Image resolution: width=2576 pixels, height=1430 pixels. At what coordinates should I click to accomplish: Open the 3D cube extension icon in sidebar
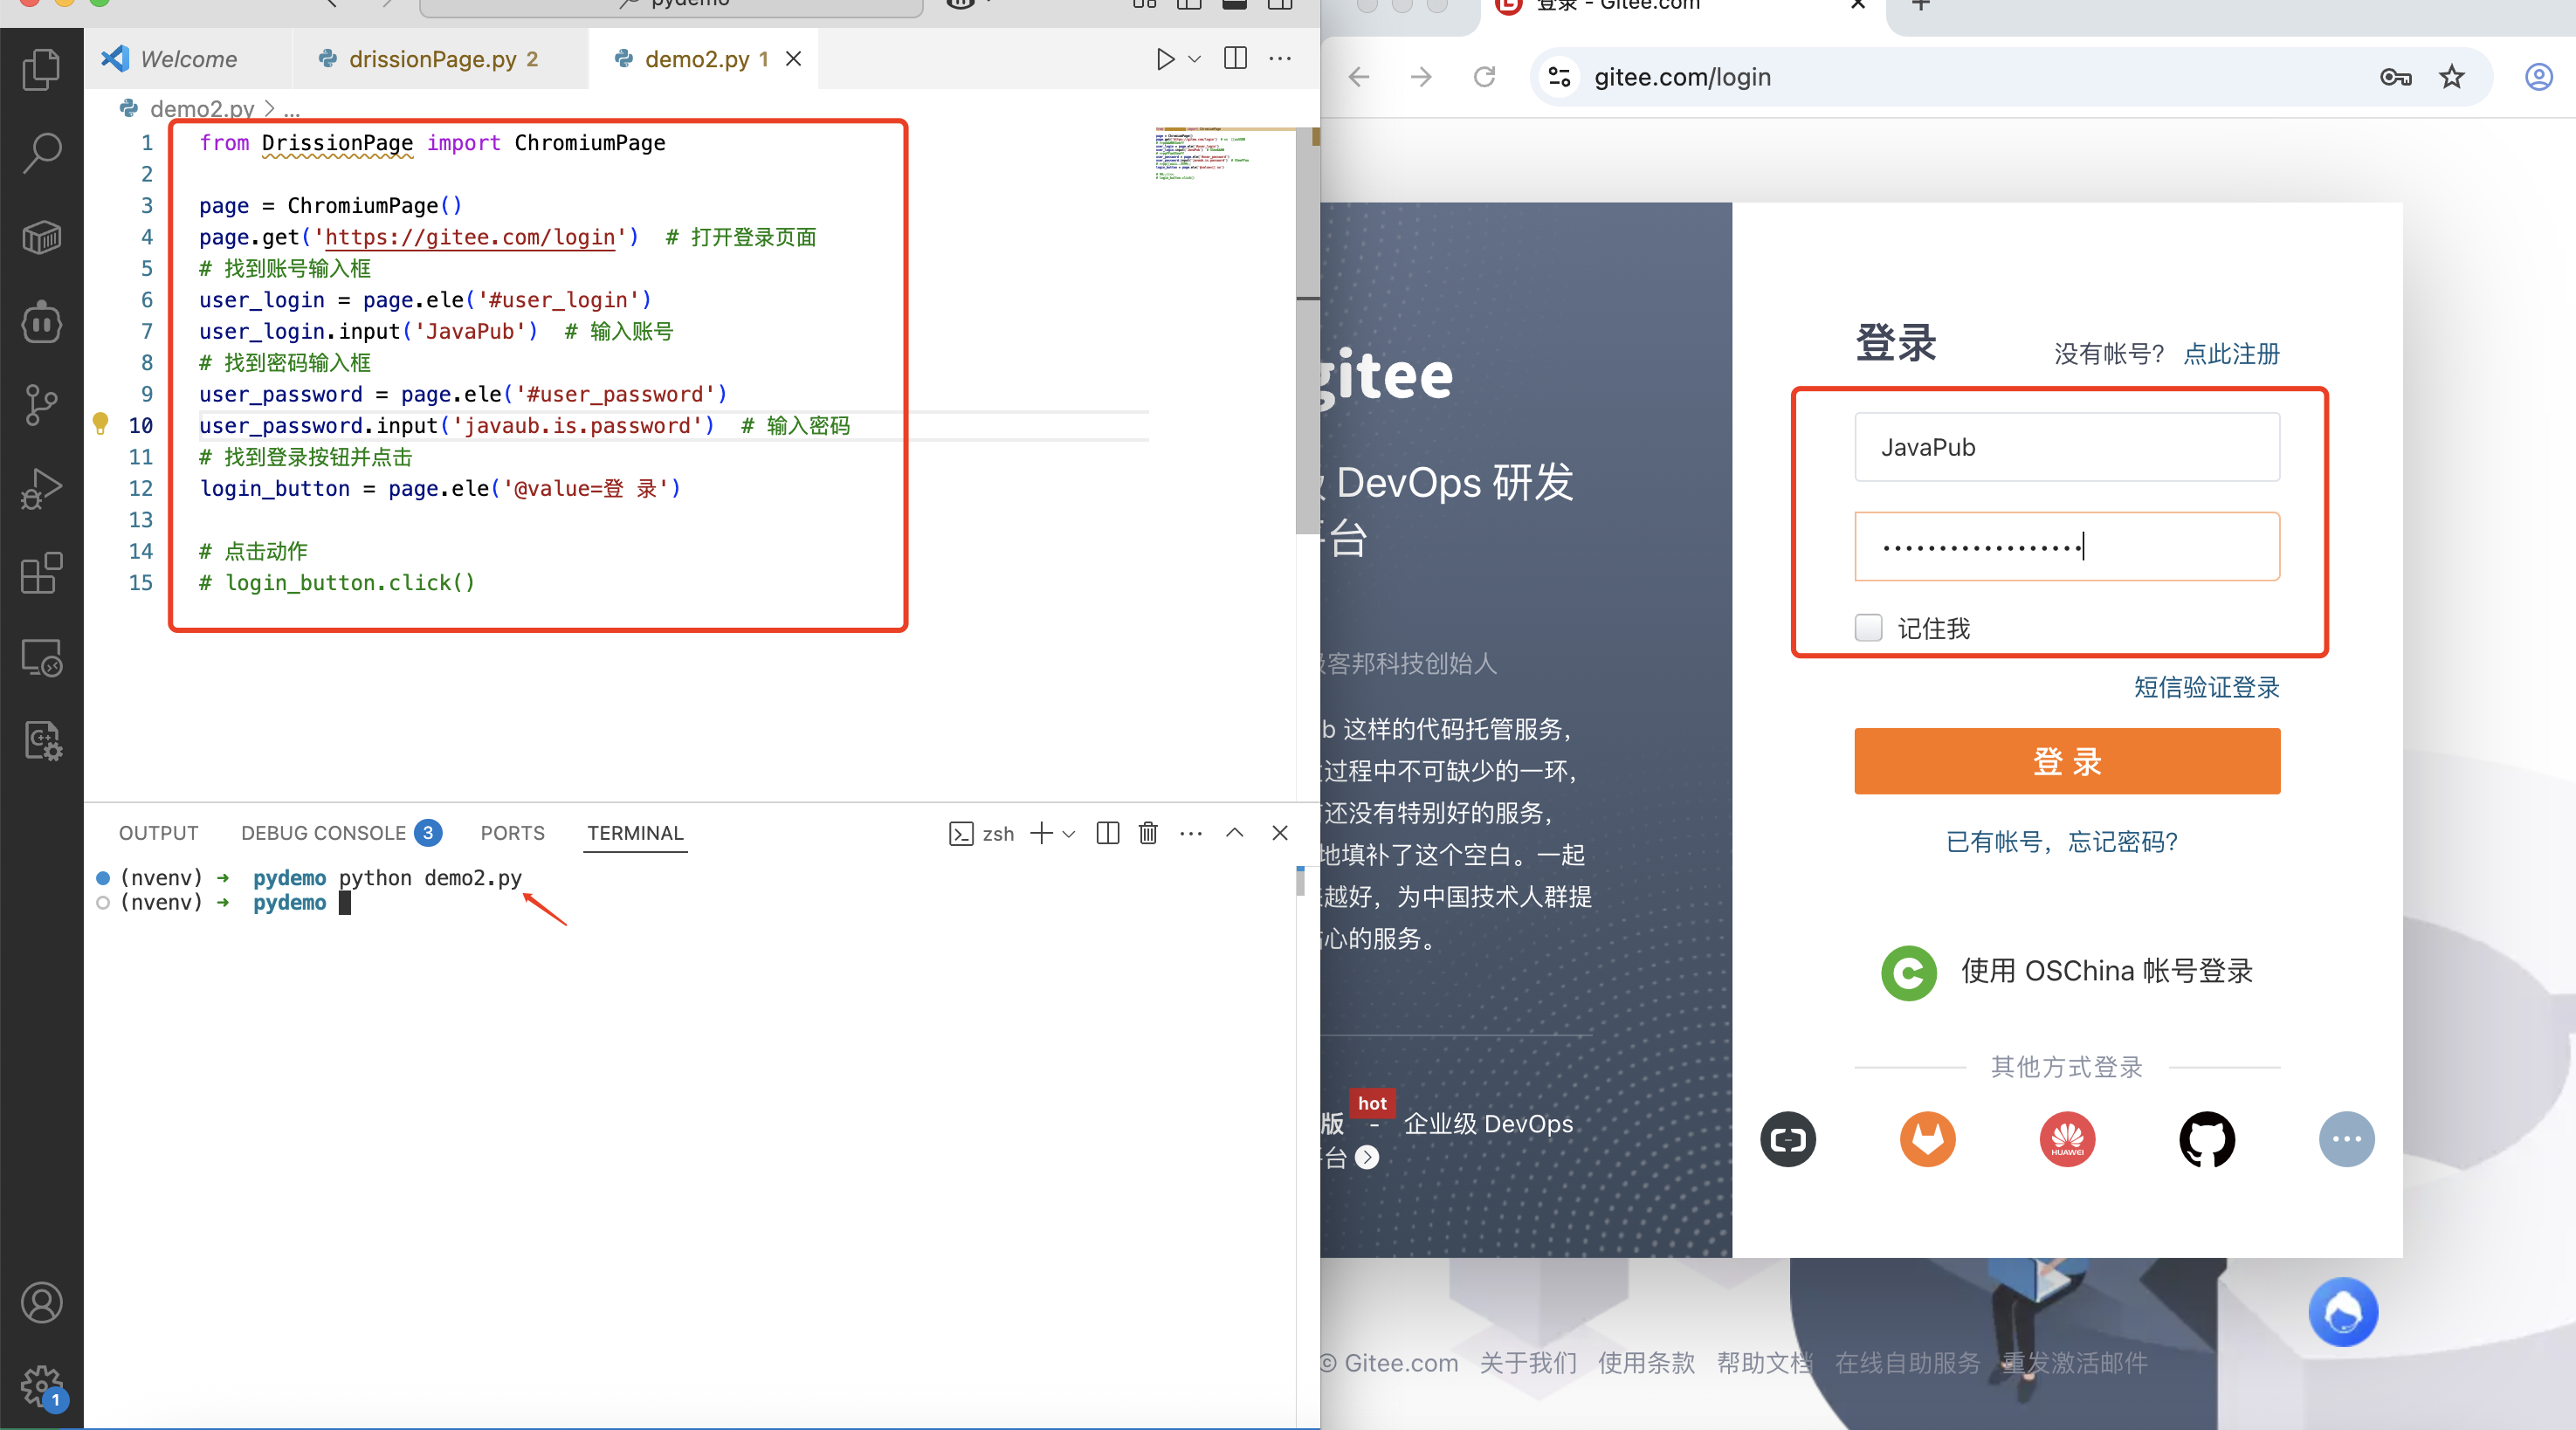tap(41, 237)
